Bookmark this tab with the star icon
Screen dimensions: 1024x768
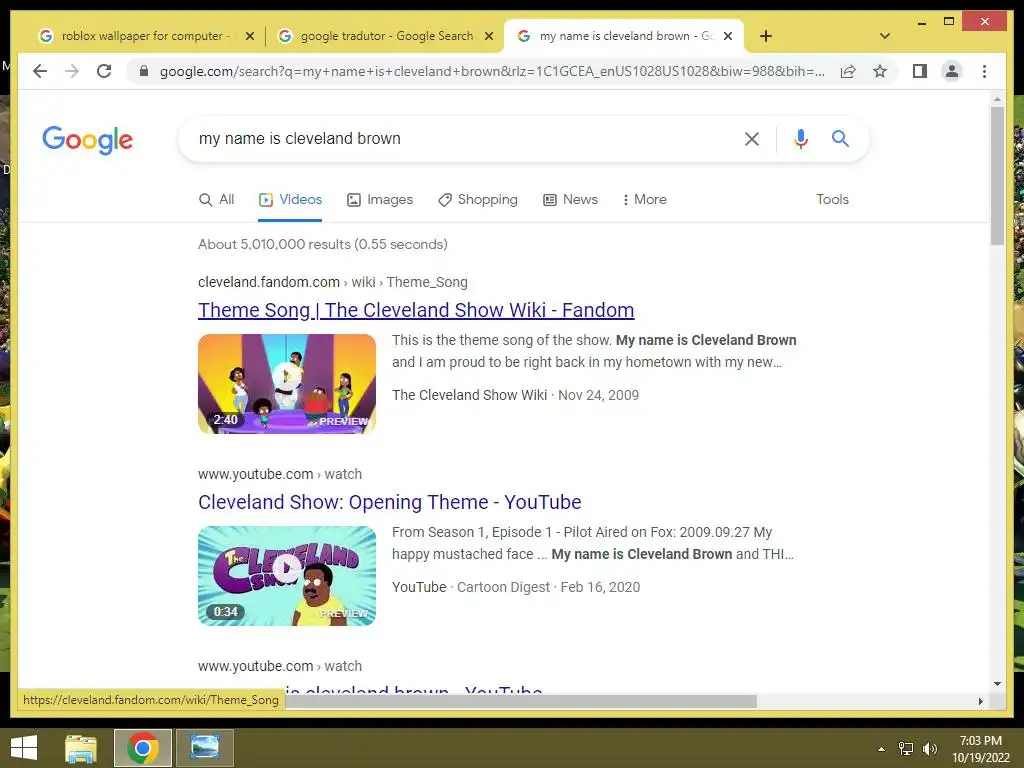click(x=880, y=71)
